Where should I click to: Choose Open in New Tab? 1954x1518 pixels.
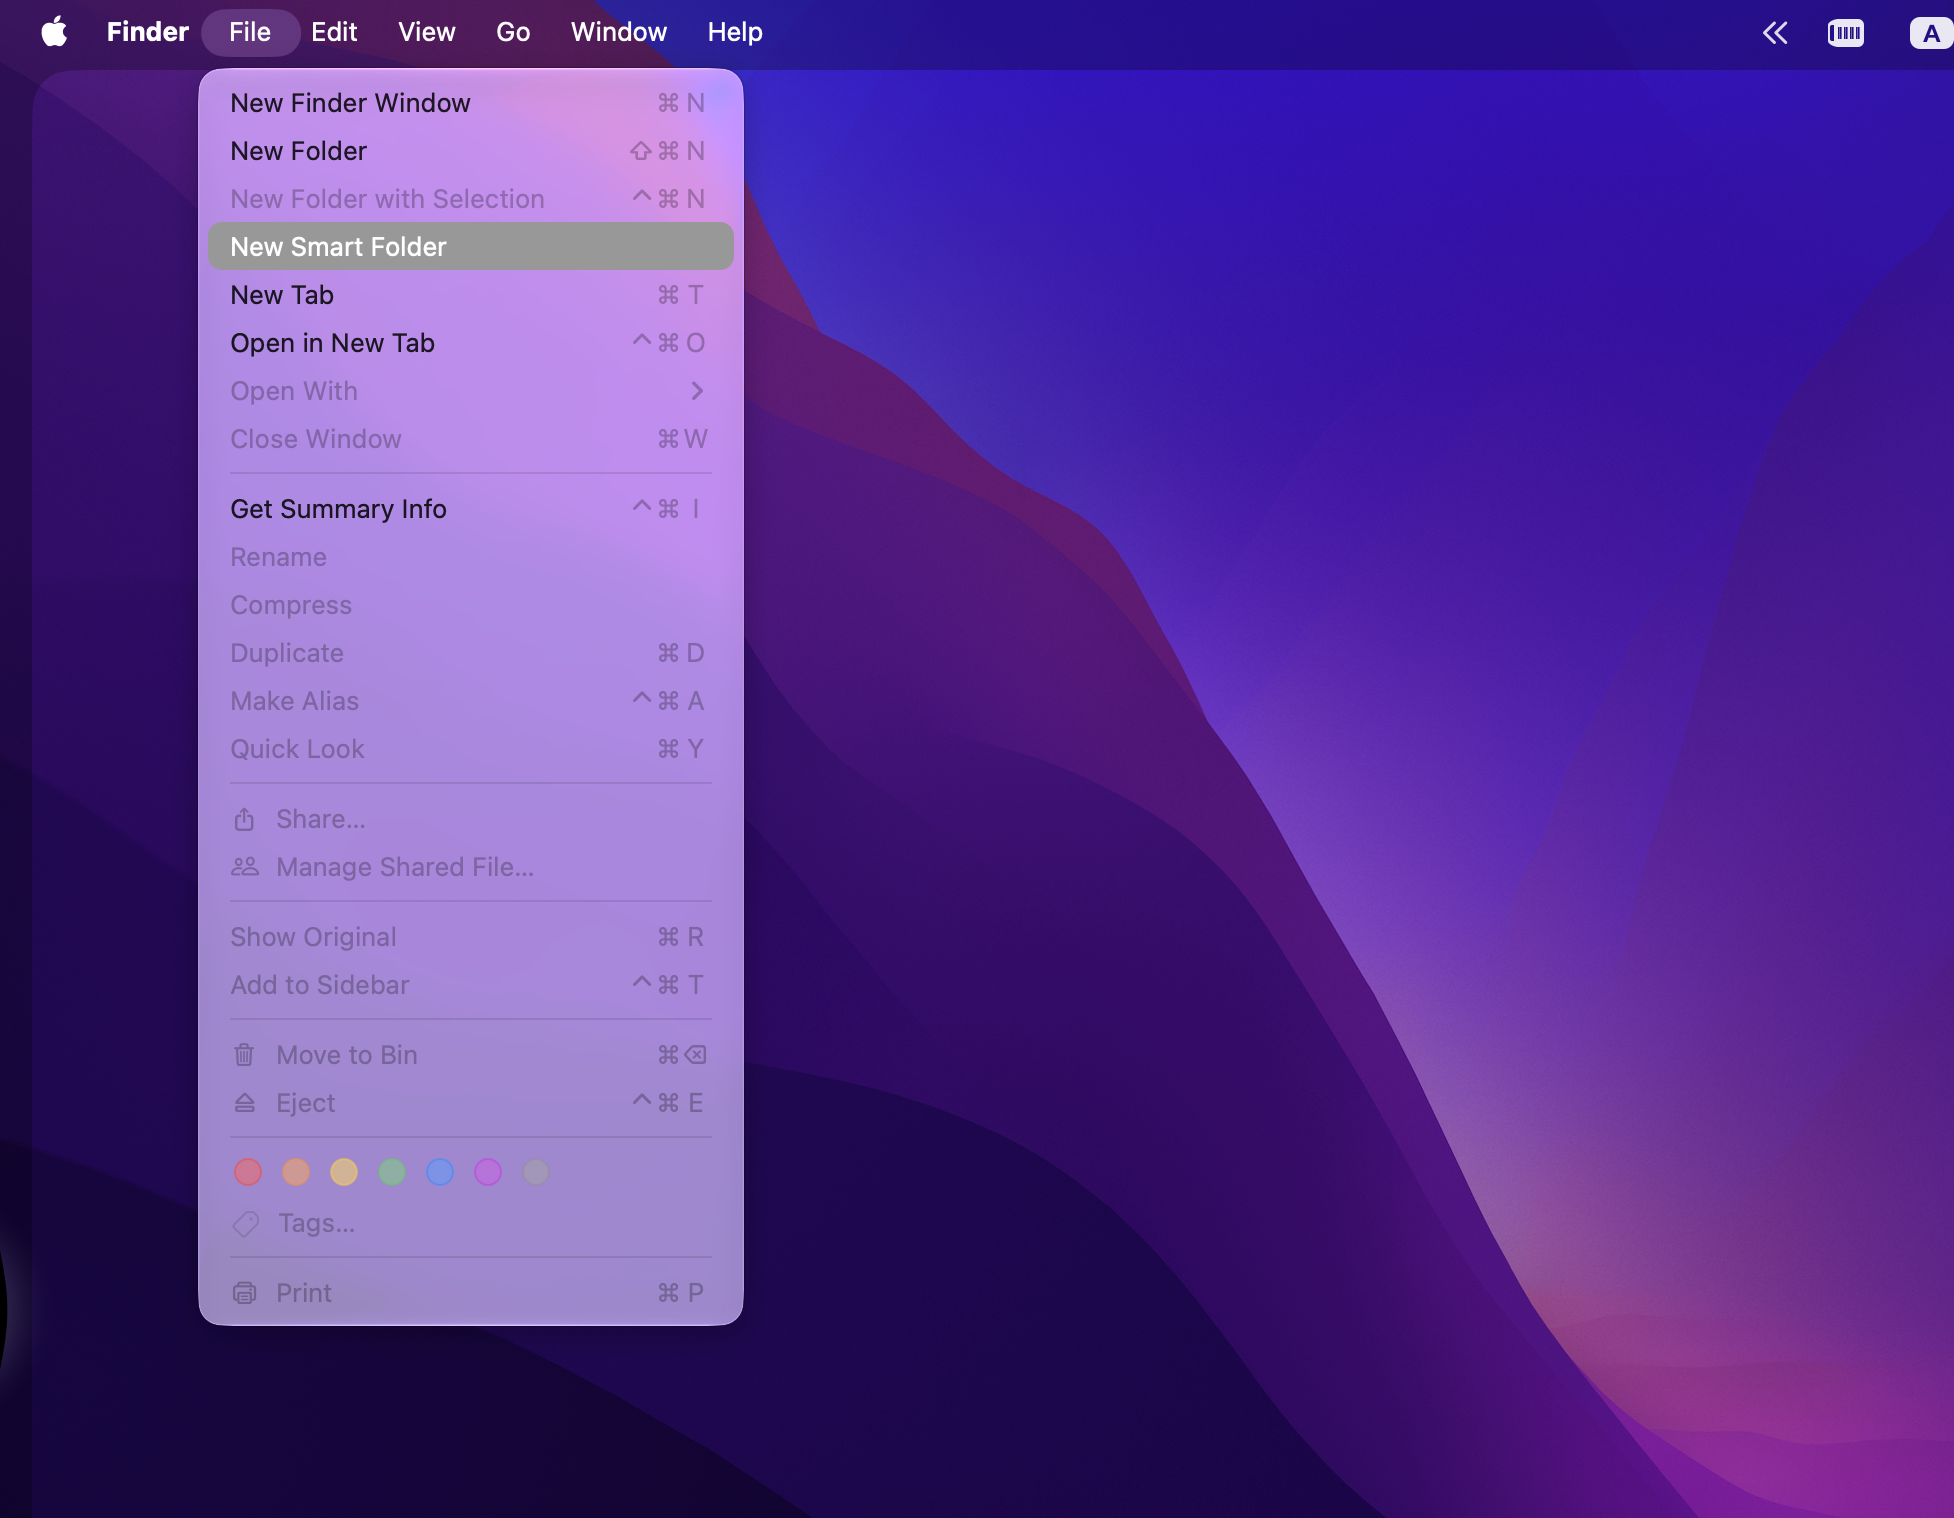470,343
